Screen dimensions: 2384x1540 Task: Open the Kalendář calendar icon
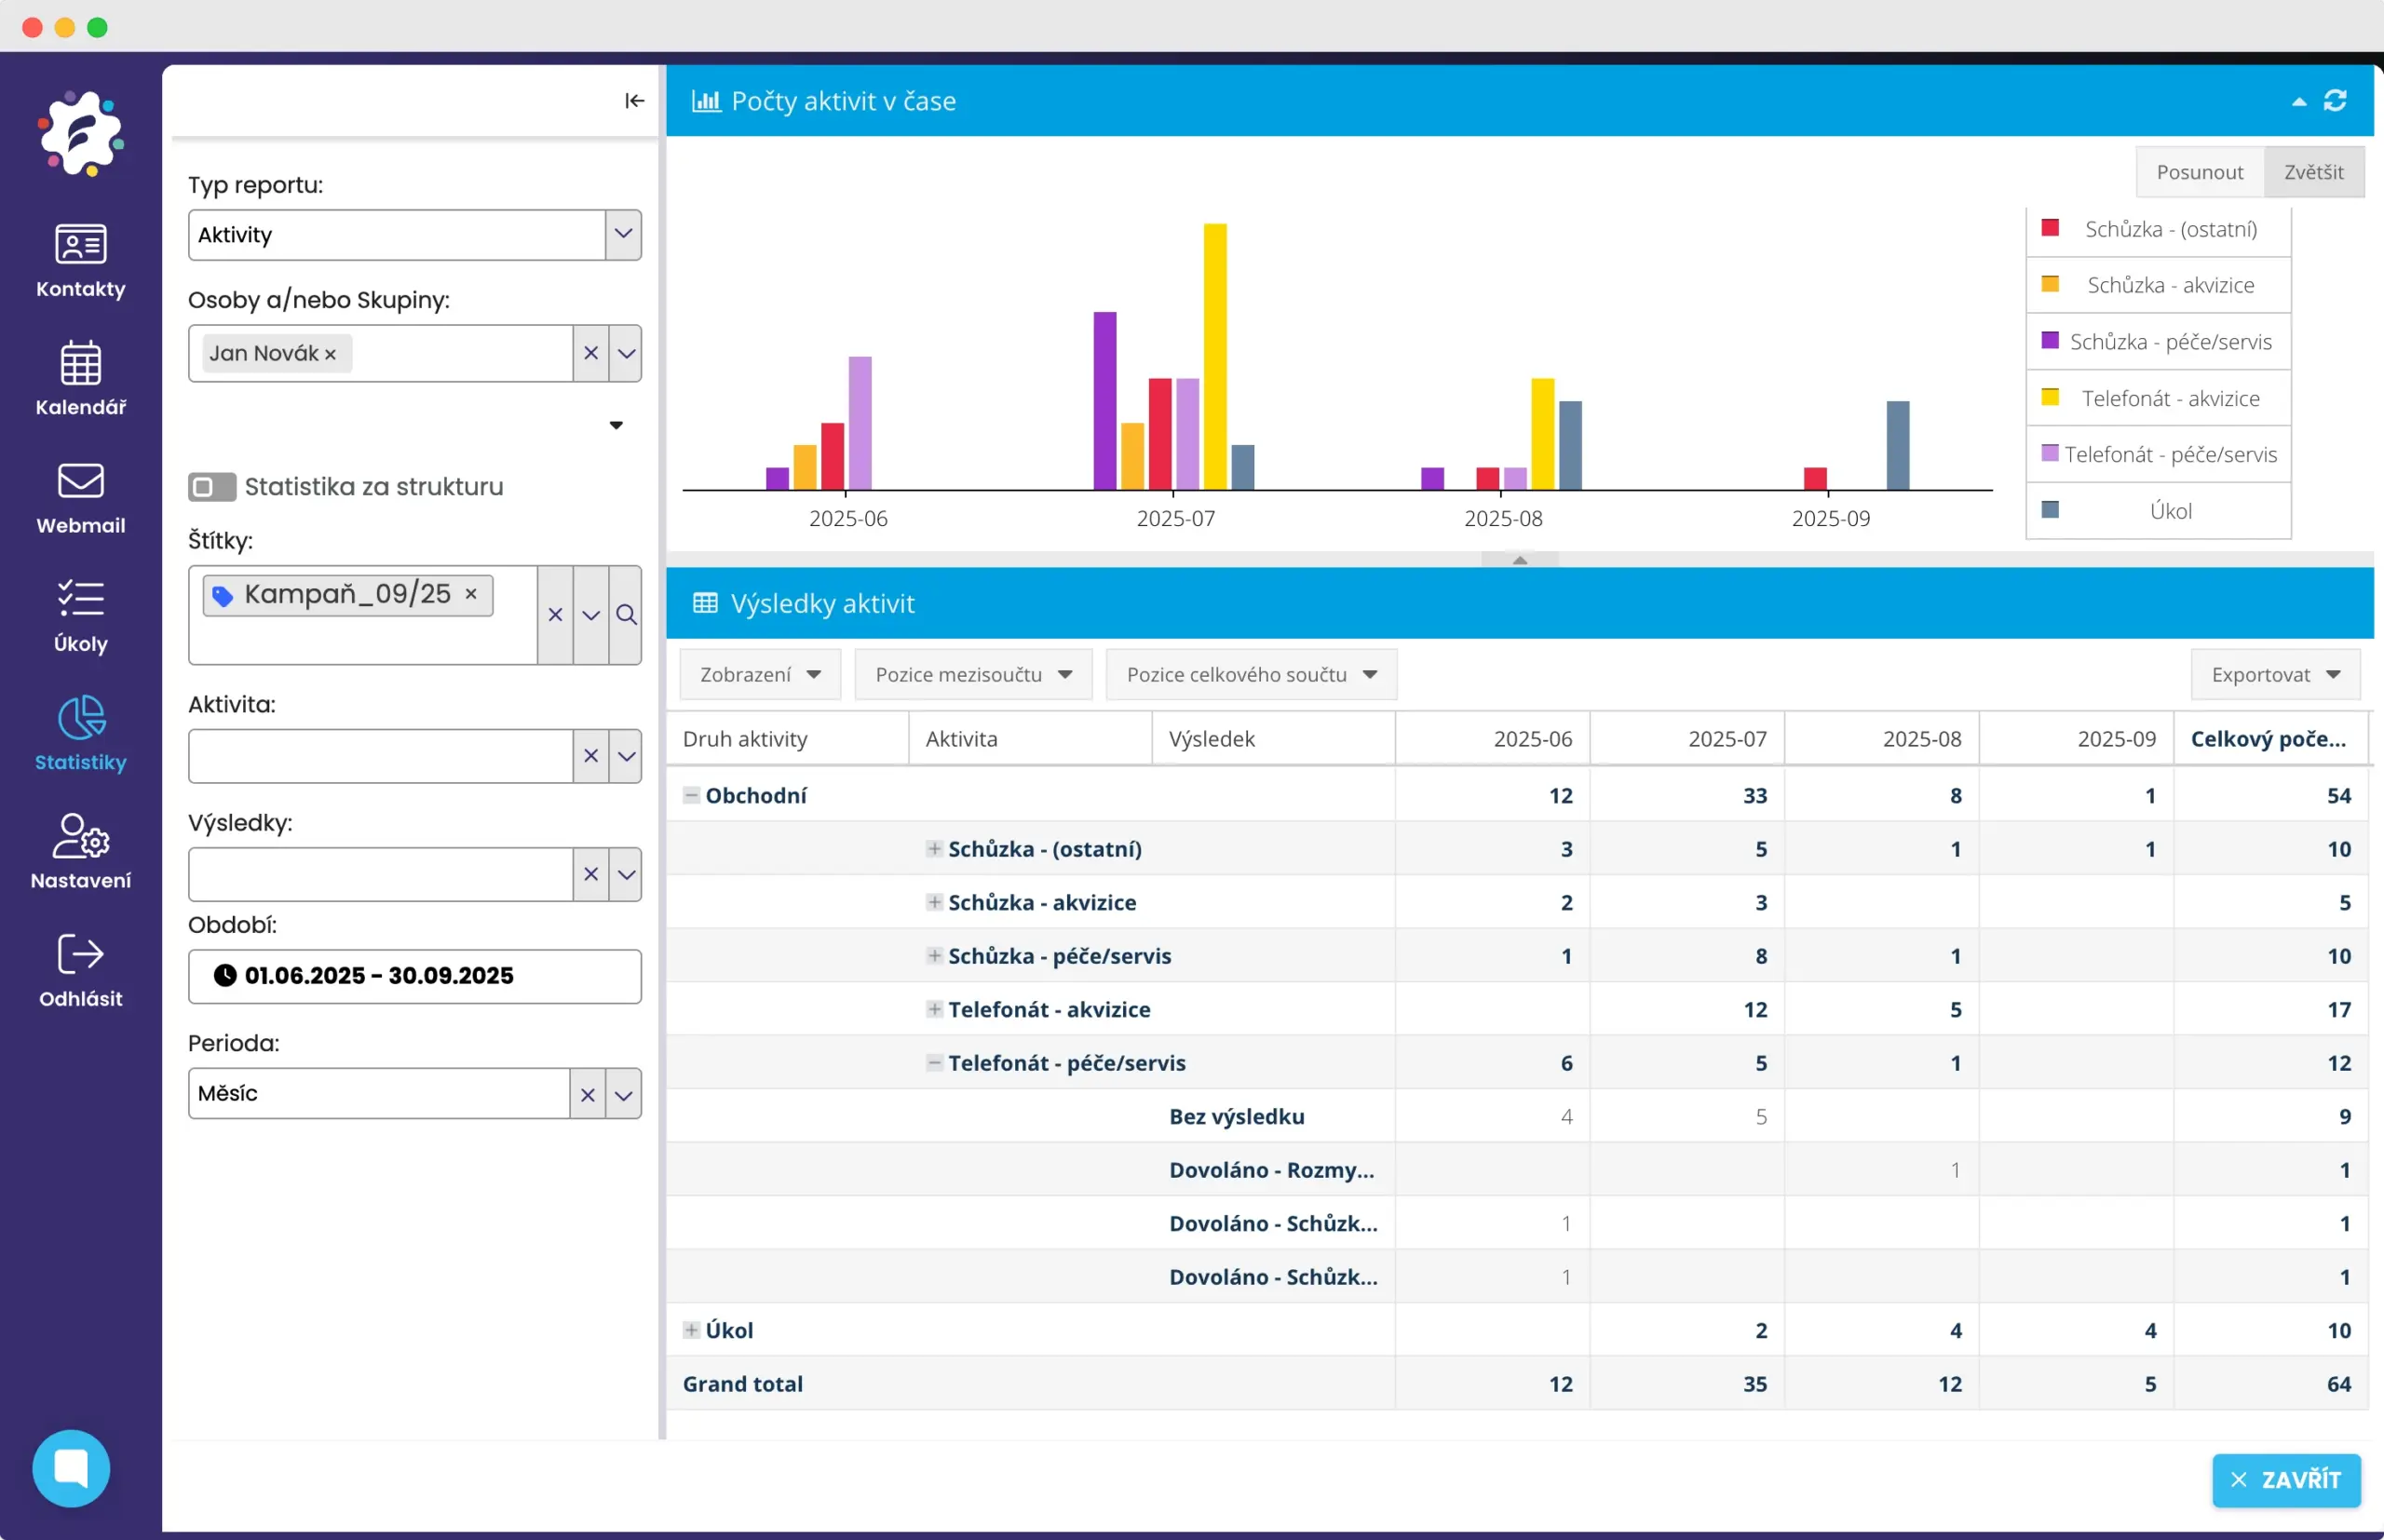click(80, 364)
